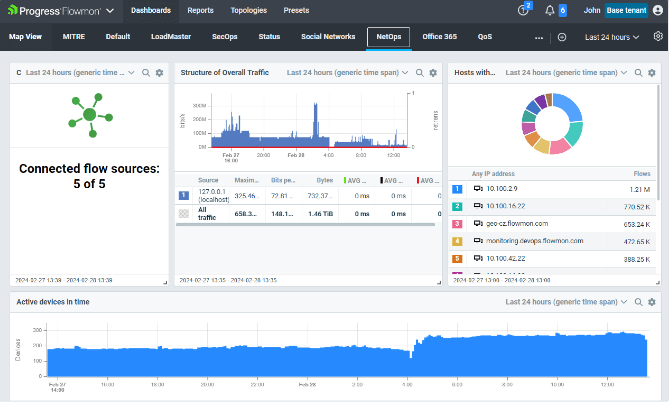Click the connected flow sources network icon
The height and width of the screenshot is (402, 669).
[90, 116]
